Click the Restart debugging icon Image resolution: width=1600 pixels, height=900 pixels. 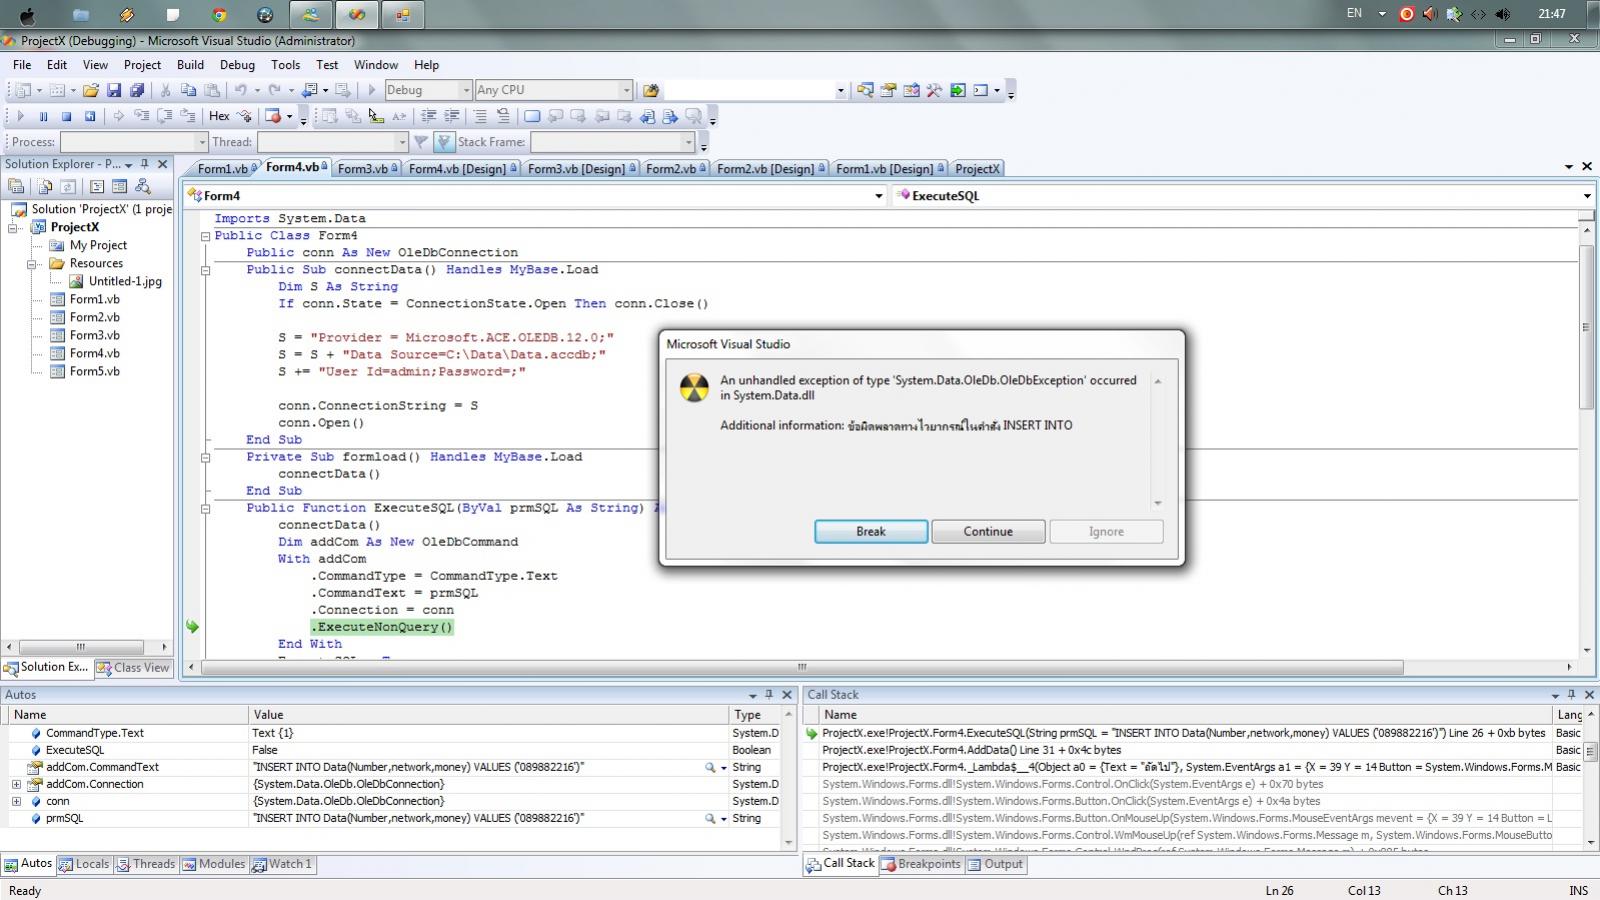[90, 116]
